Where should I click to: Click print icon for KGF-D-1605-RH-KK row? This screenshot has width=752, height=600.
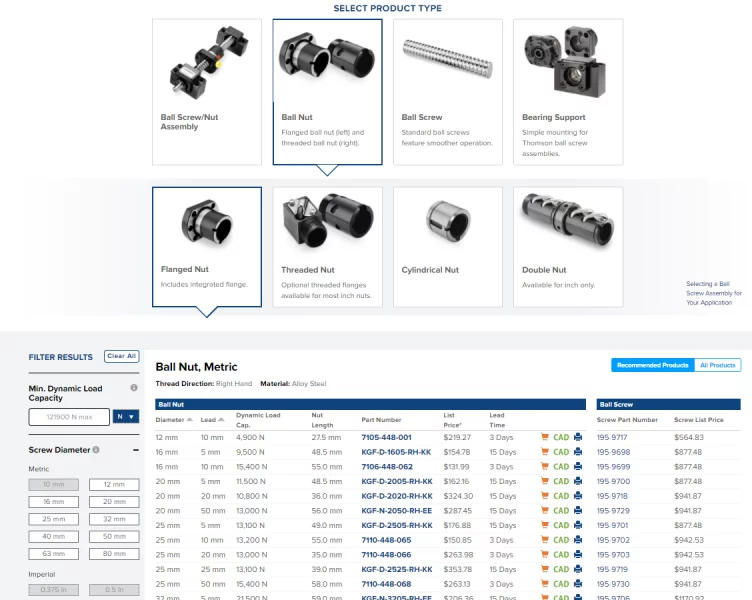578,452
